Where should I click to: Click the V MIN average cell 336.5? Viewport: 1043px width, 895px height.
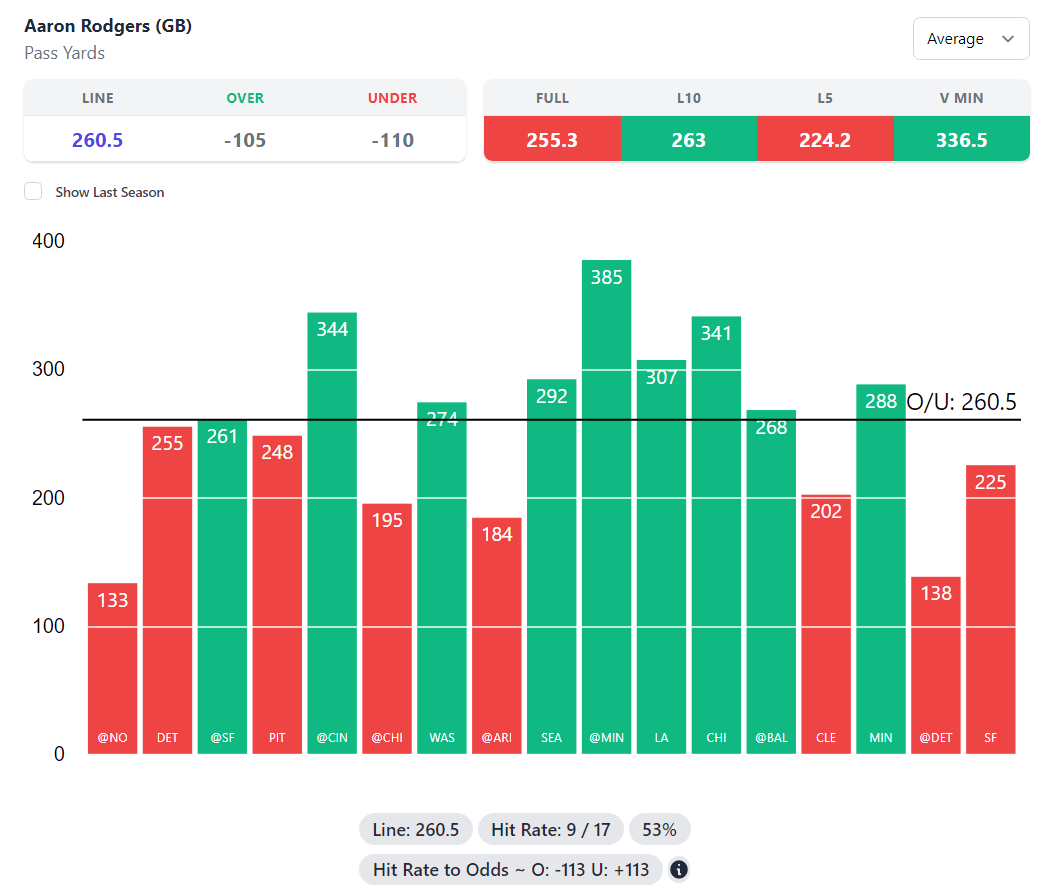(962, 139)
